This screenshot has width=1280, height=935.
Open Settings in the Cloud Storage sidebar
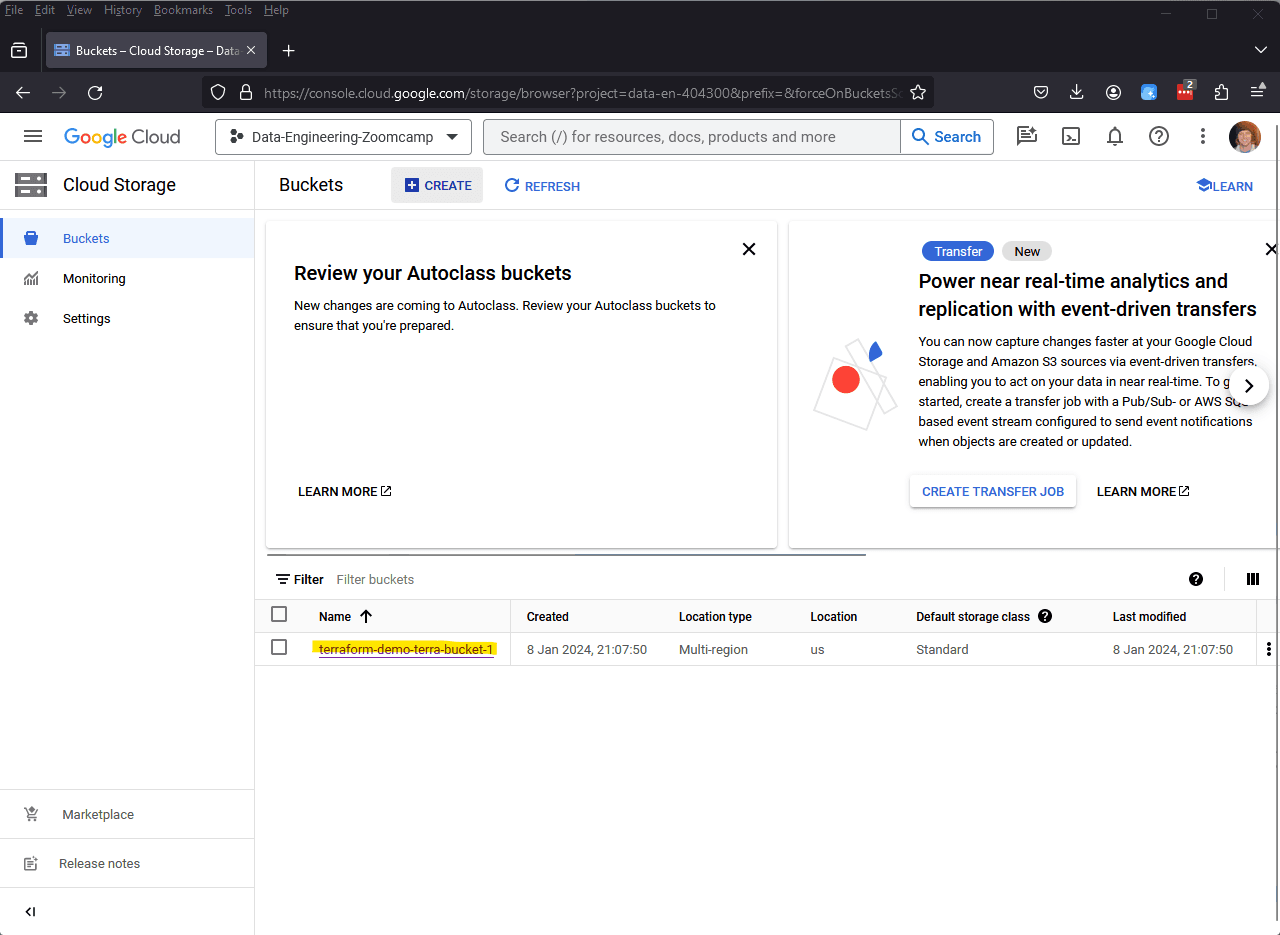(x=127, y=318)
